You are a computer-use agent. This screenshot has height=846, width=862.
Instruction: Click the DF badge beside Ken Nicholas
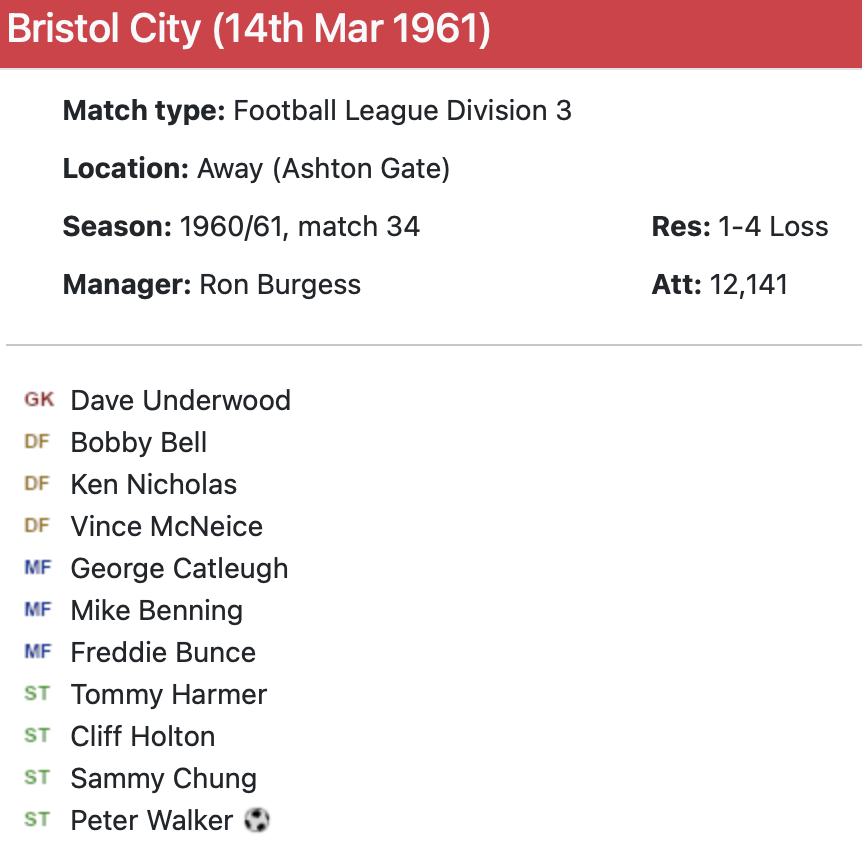point(37,484)
